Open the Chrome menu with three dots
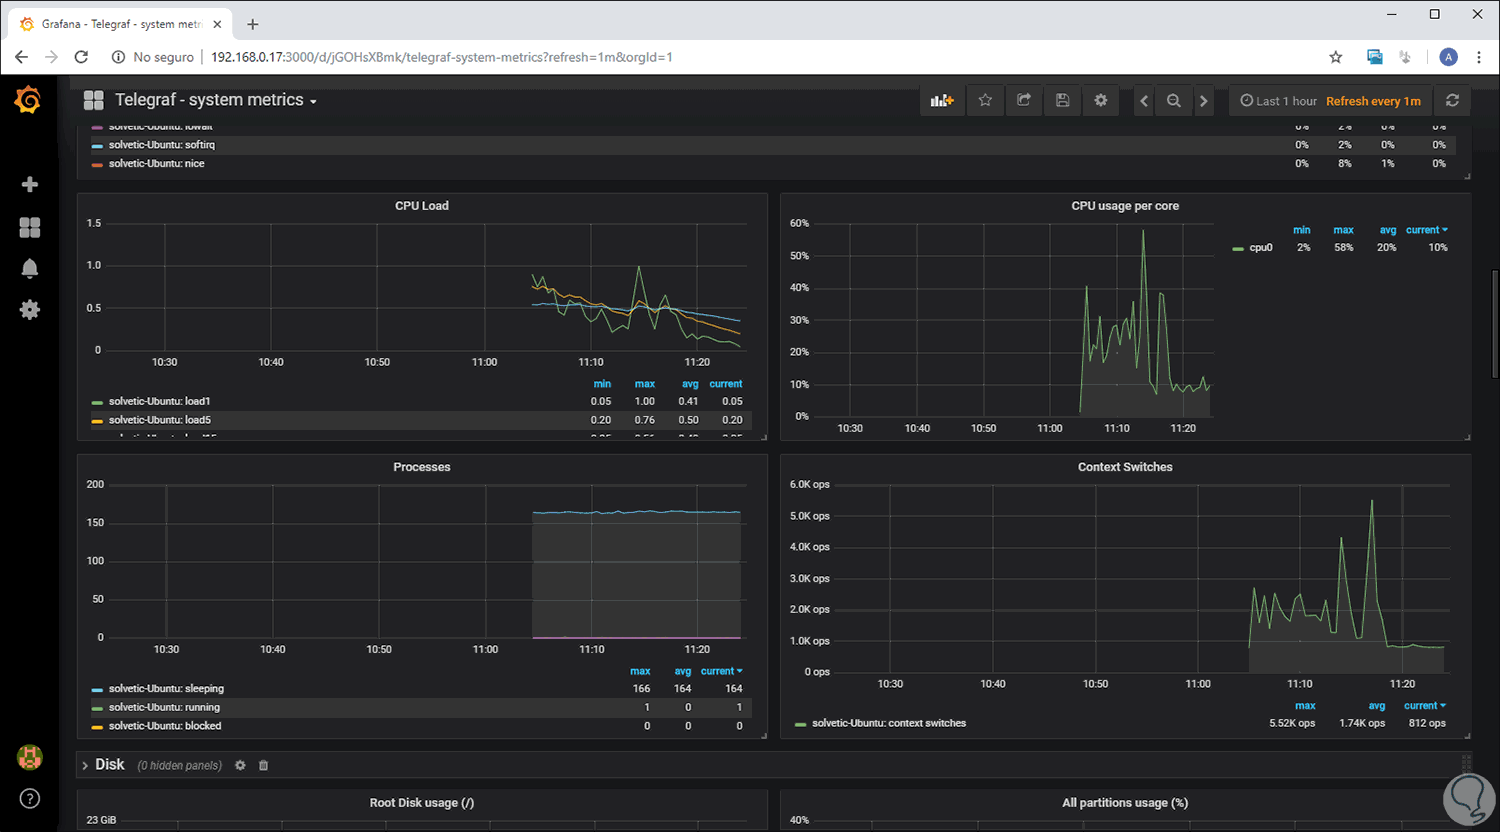The image size is (1500, 832). (x=1480, y=57)
